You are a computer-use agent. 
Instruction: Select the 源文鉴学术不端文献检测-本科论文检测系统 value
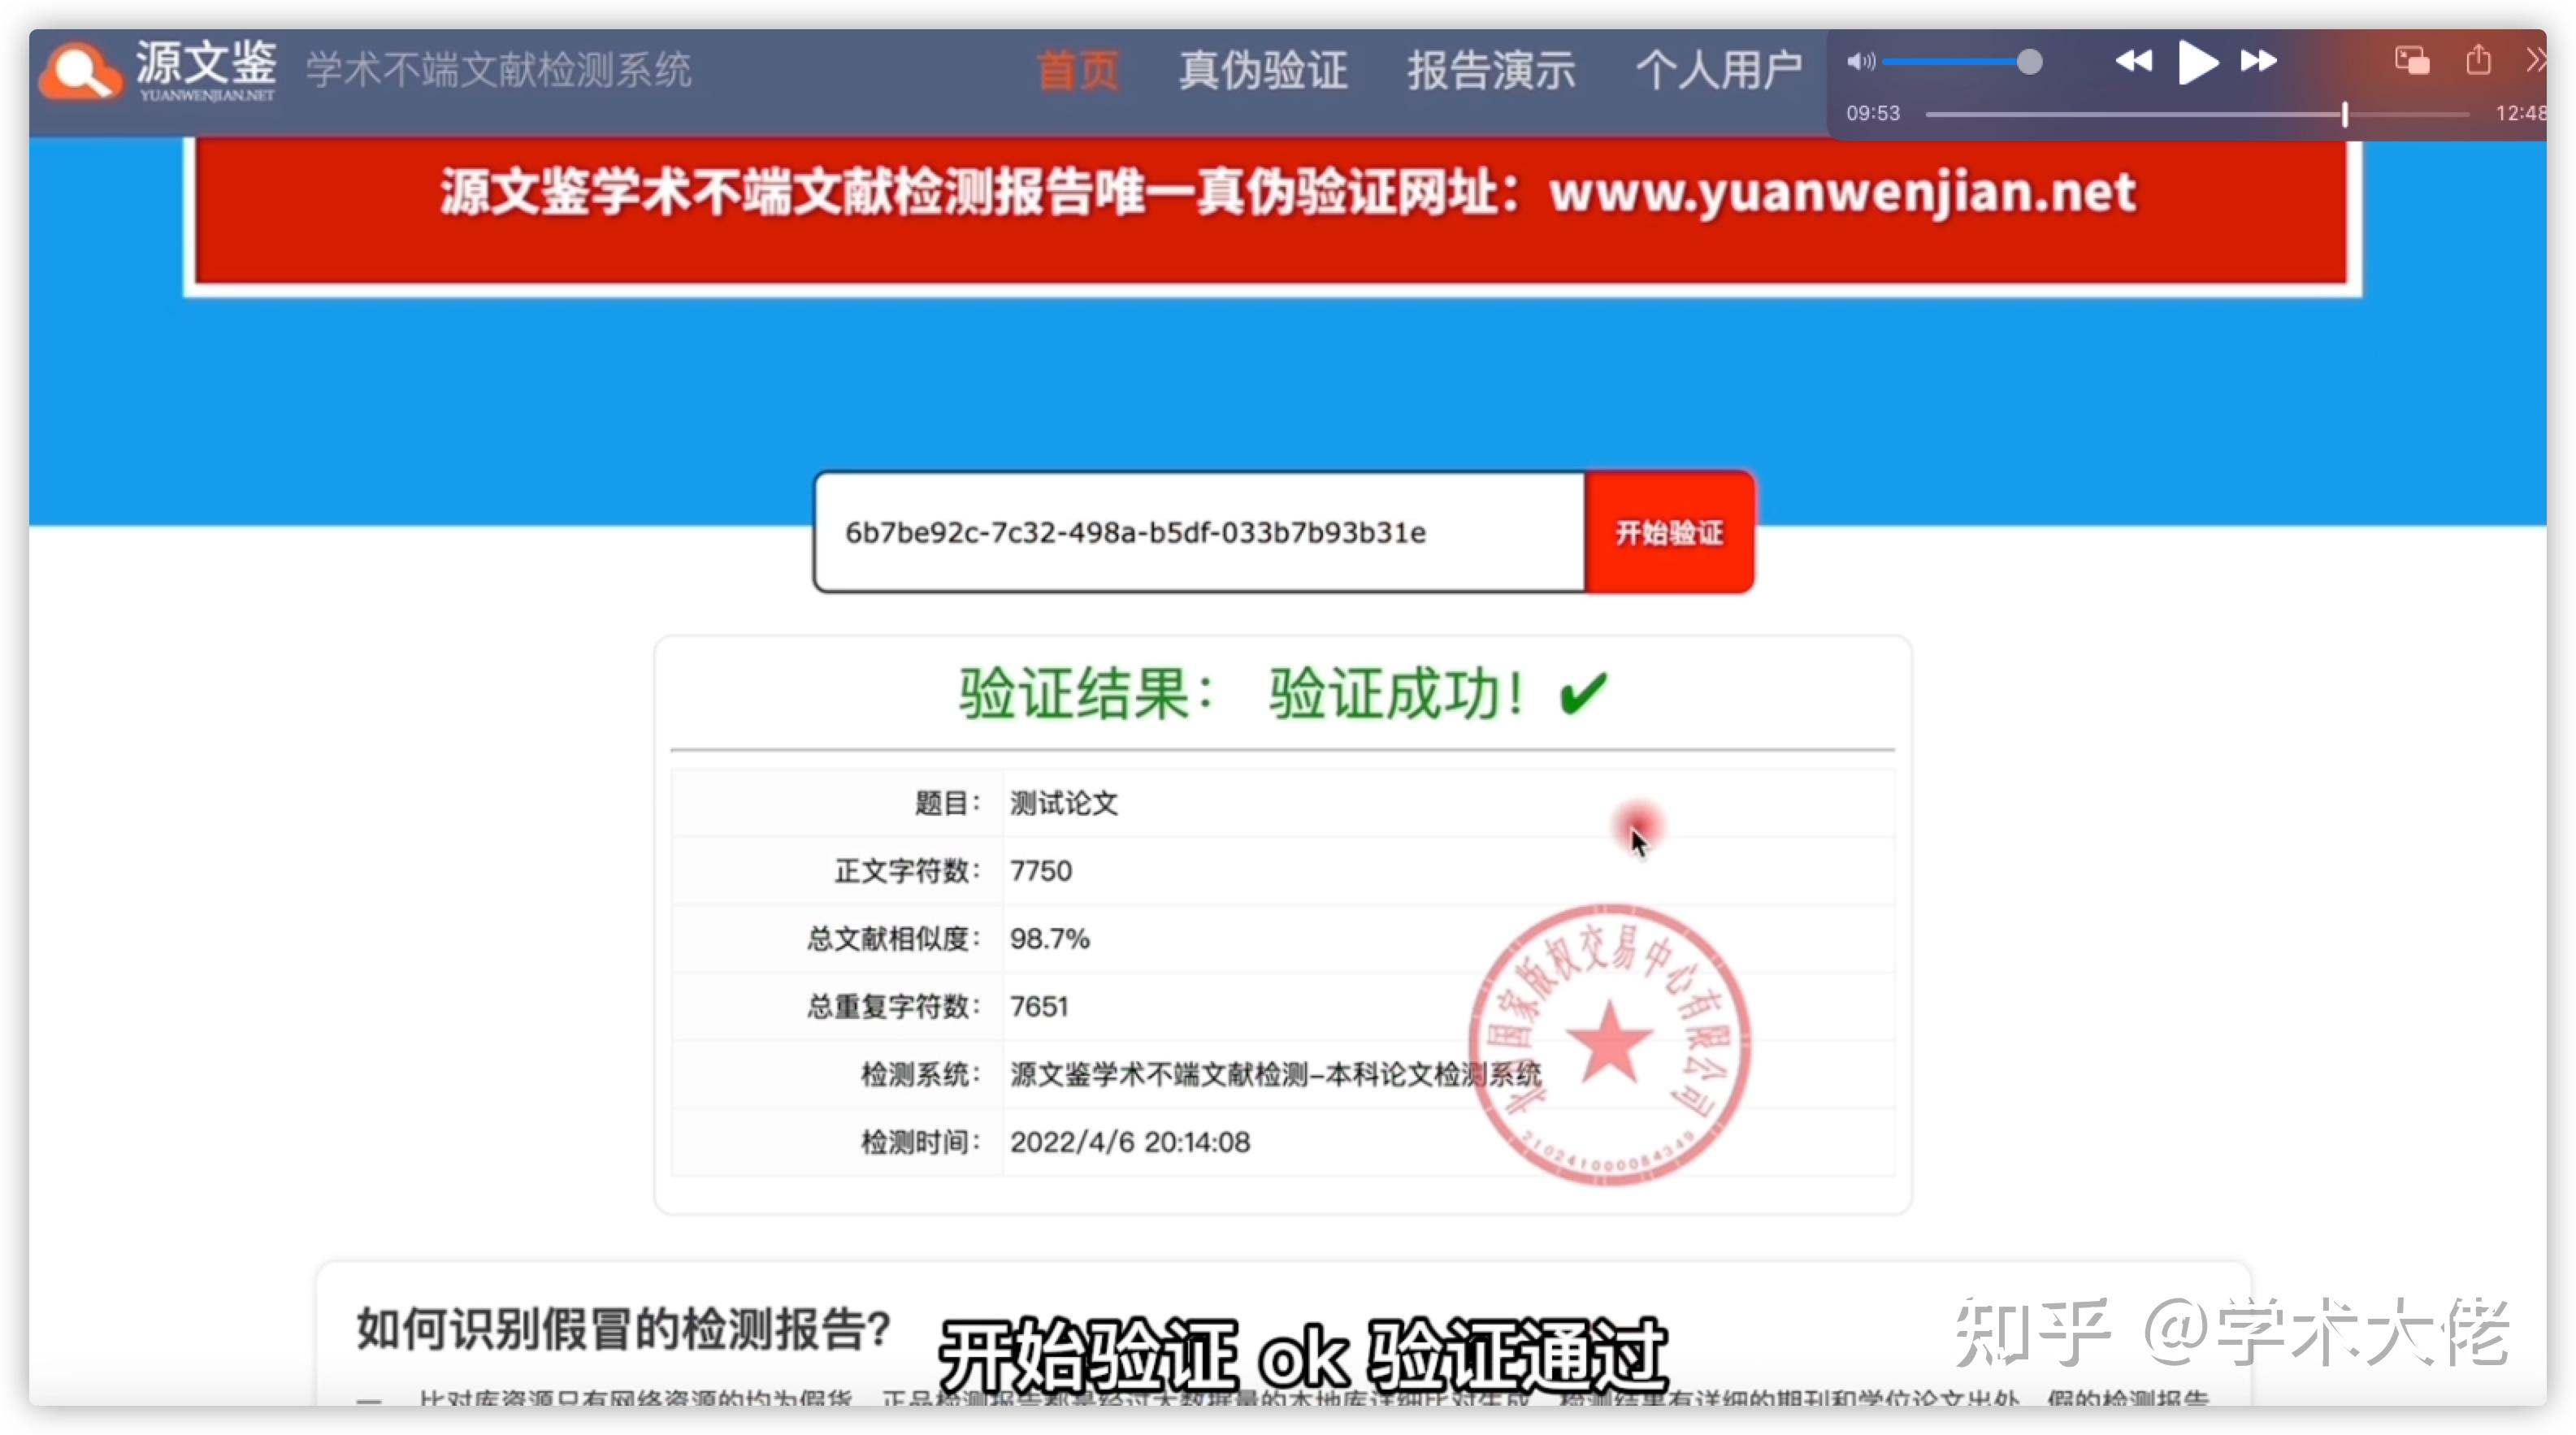point(1276,1074)
